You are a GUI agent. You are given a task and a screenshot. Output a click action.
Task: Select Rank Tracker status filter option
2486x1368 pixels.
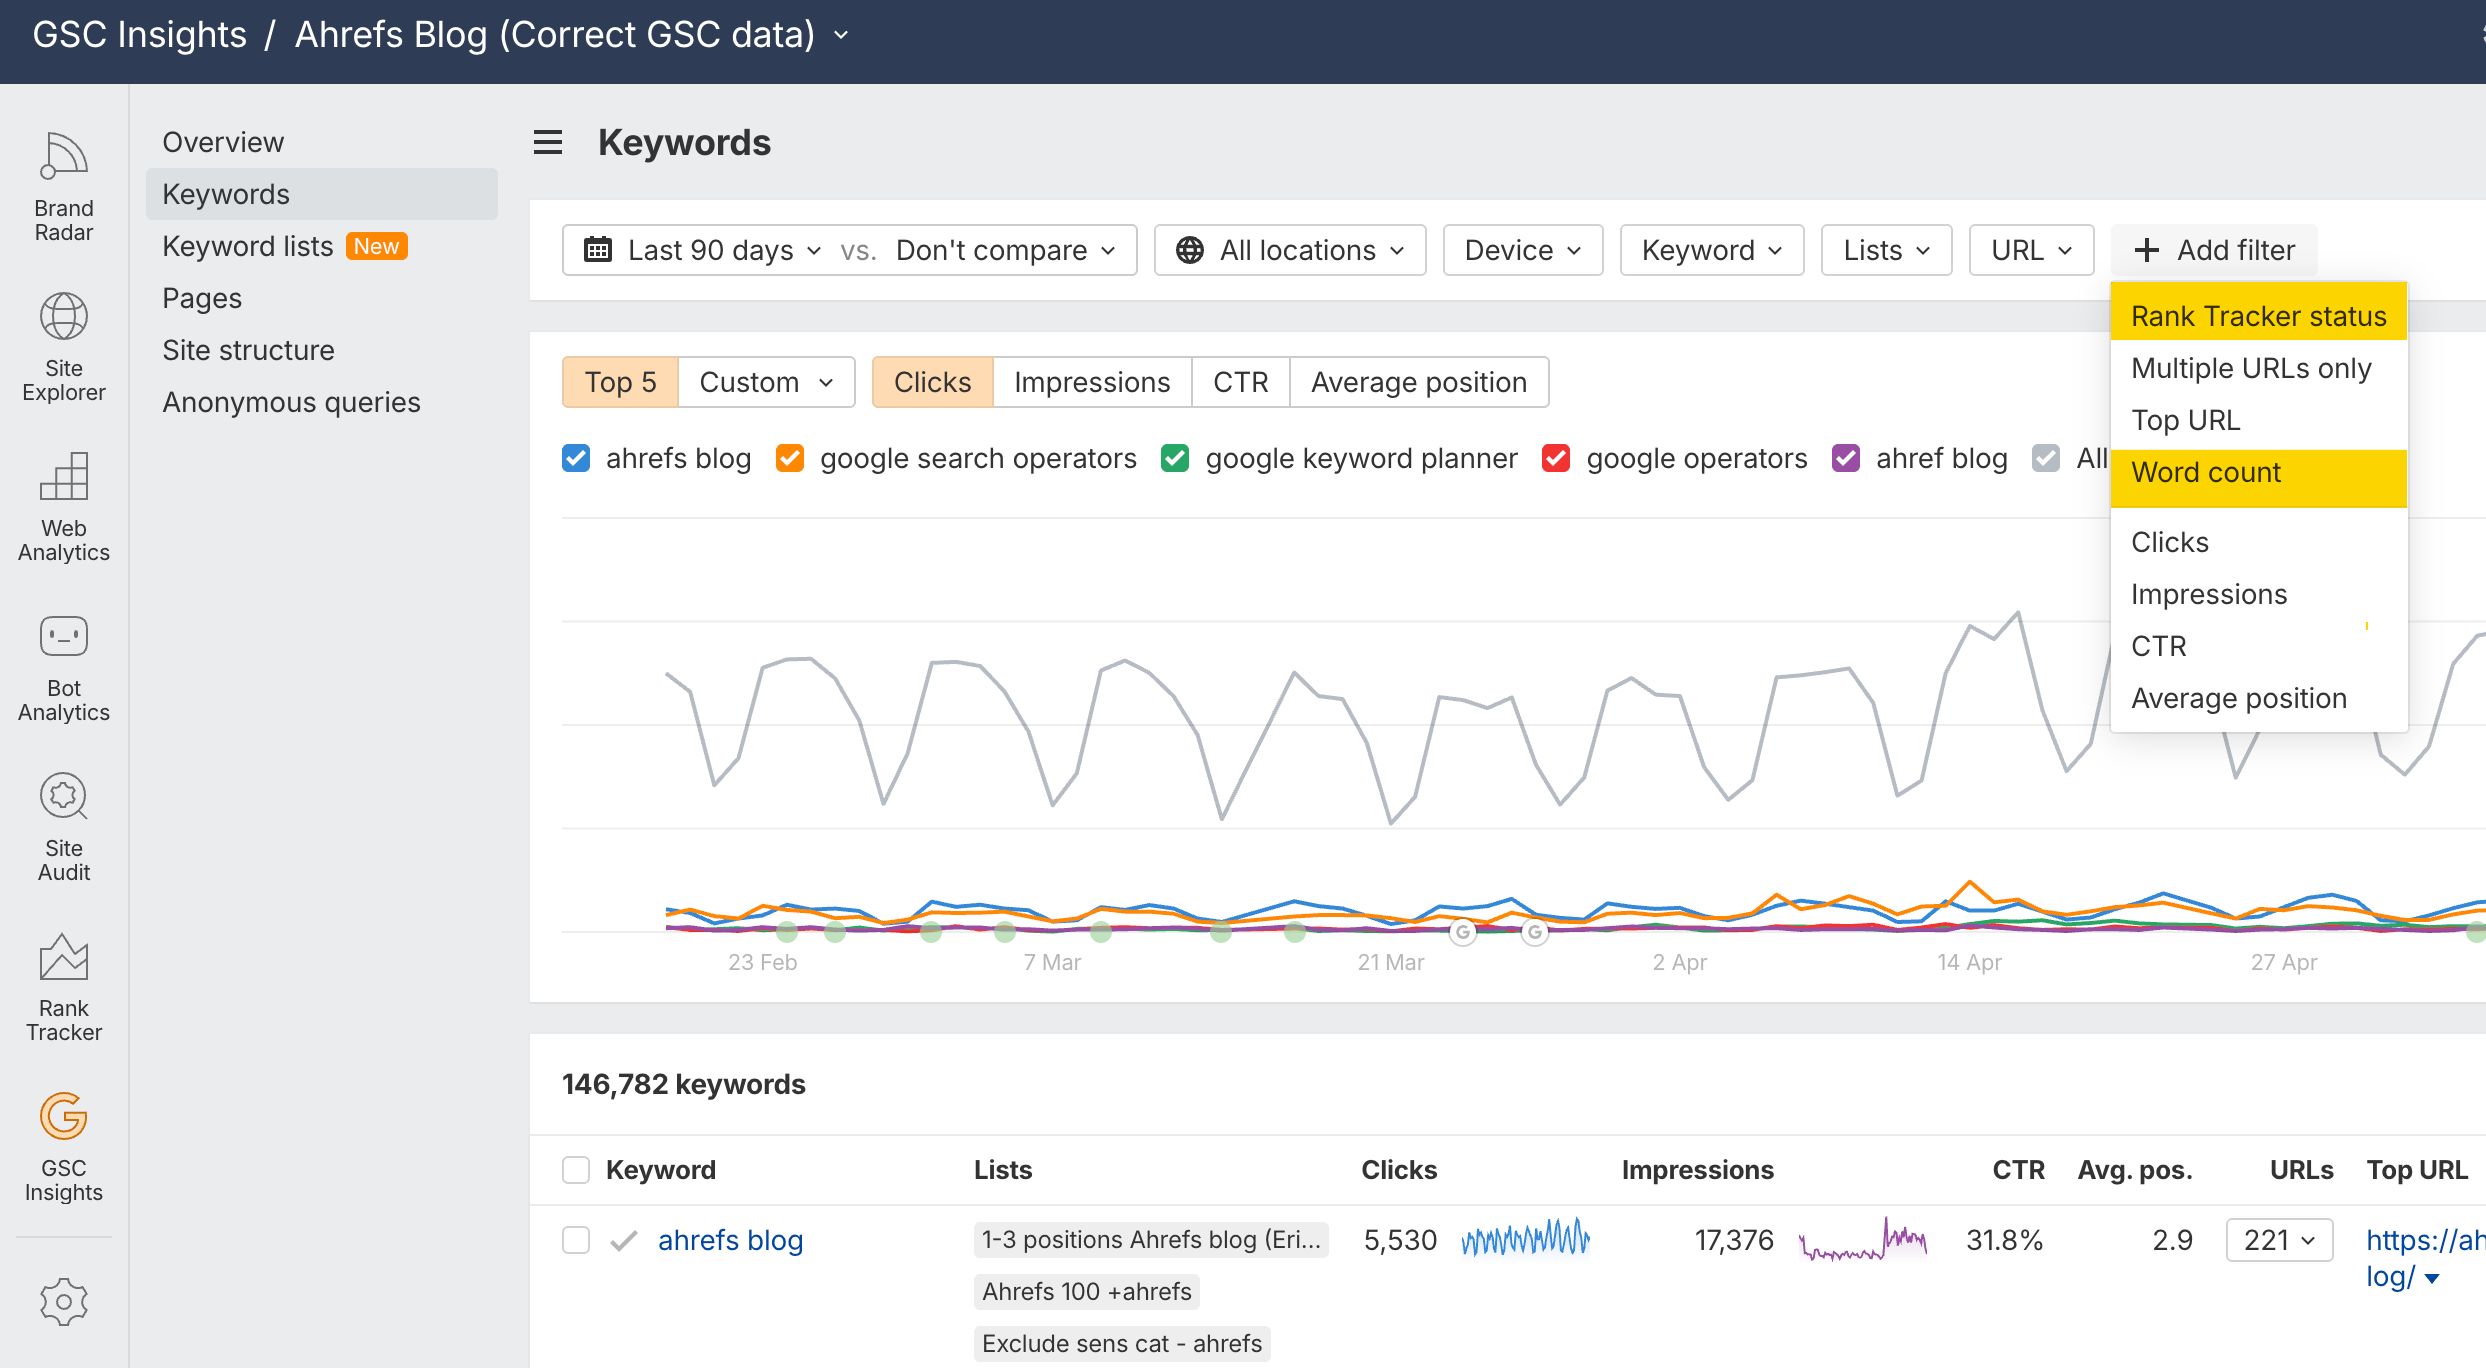pos(2259,316)
